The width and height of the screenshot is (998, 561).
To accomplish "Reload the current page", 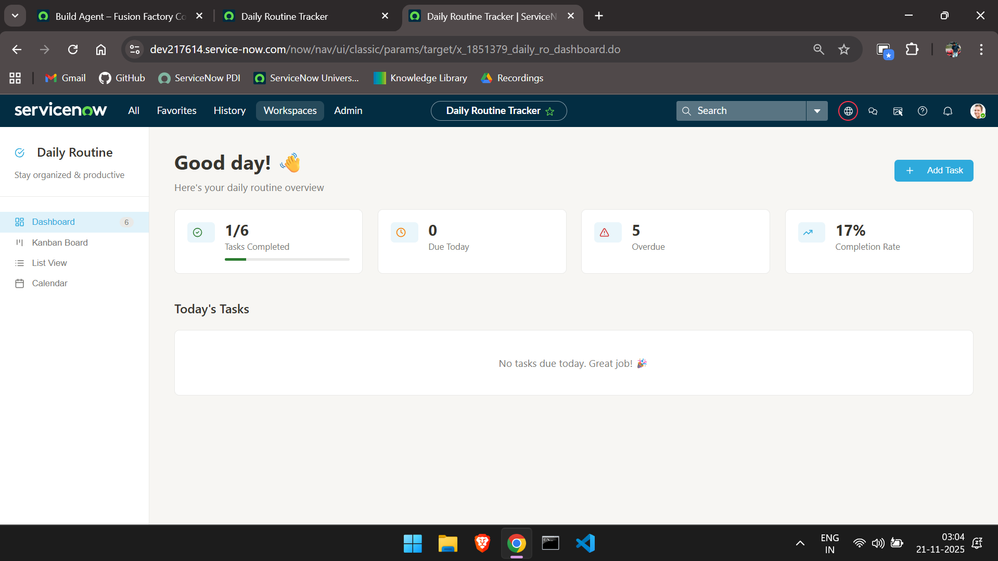I will click(x=73, y=50).
